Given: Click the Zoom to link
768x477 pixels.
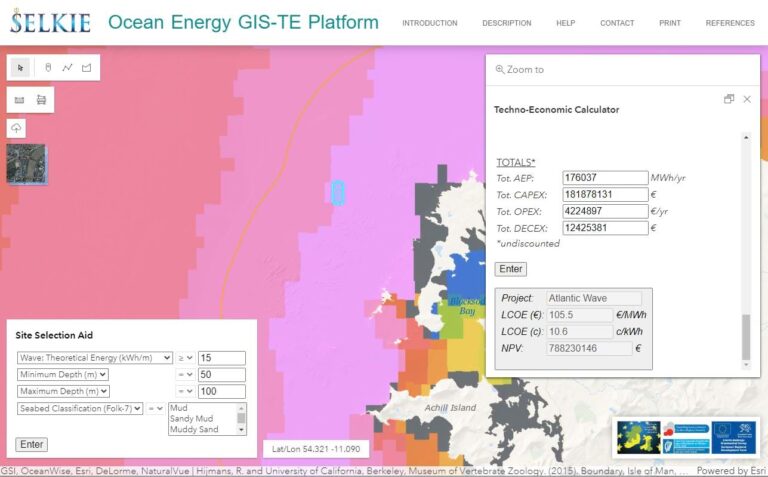Looking at the screenshot, I should pos(525,70).
